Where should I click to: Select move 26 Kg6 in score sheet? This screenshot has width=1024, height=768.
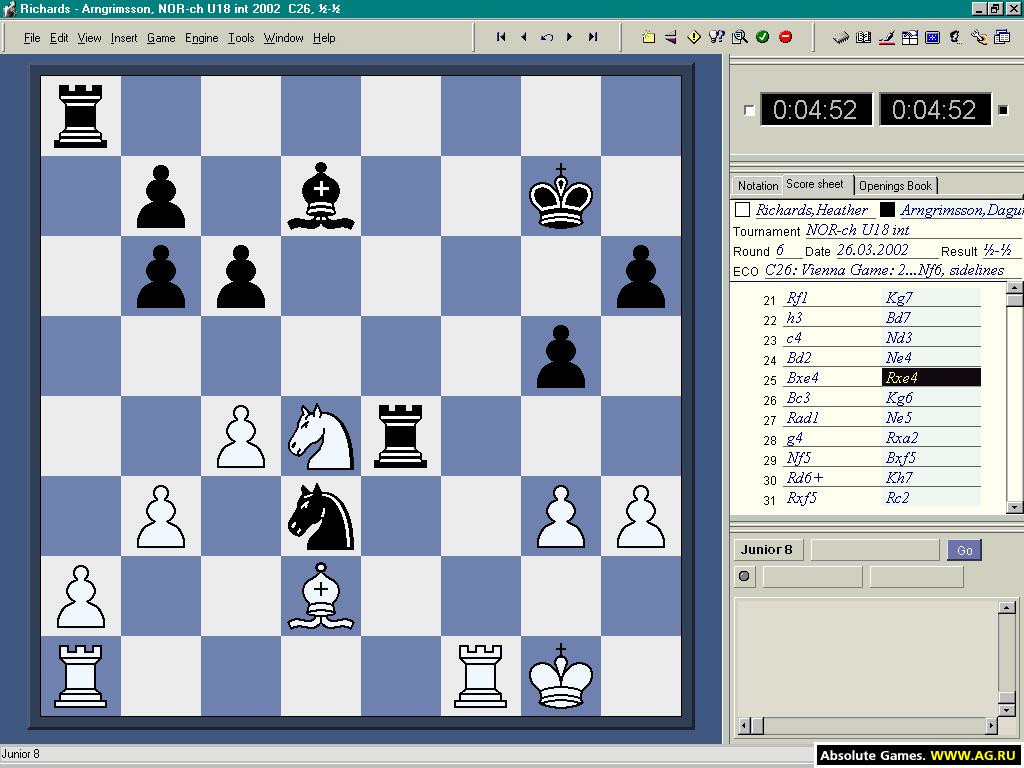pyautogui.click(x=931, y=398)
